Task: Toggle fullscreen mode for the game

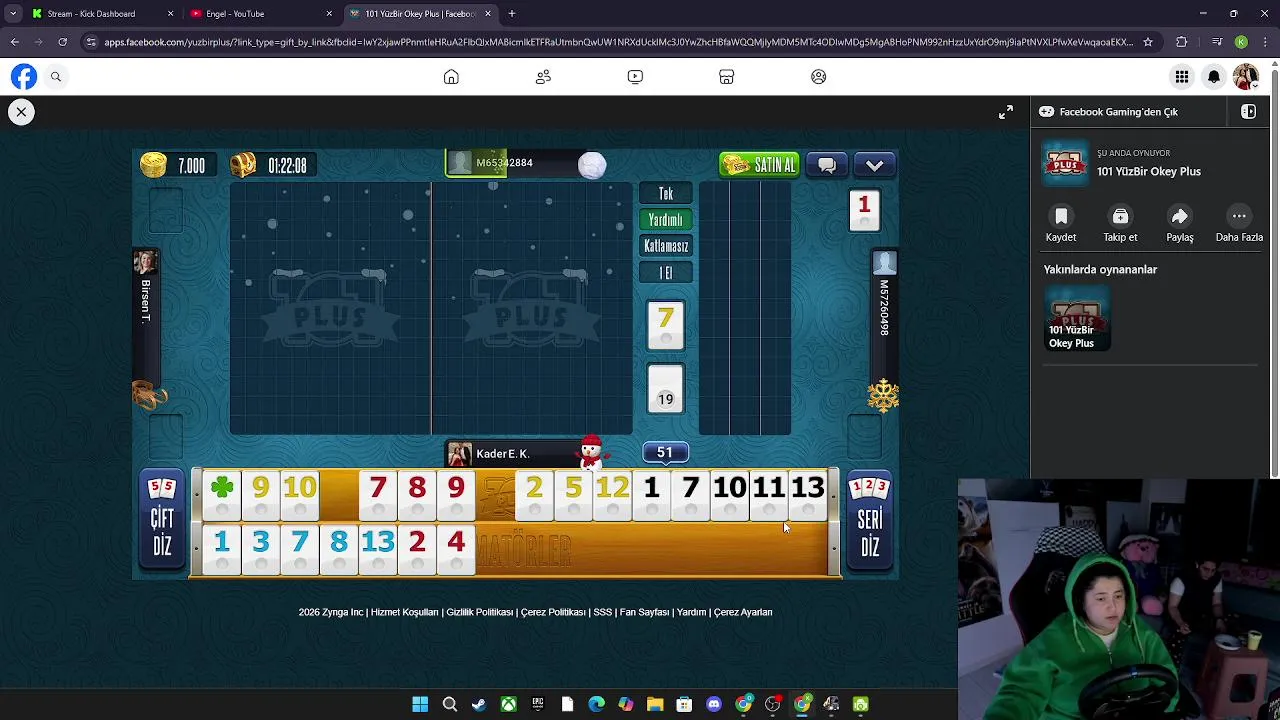Action: [1006, 112]
